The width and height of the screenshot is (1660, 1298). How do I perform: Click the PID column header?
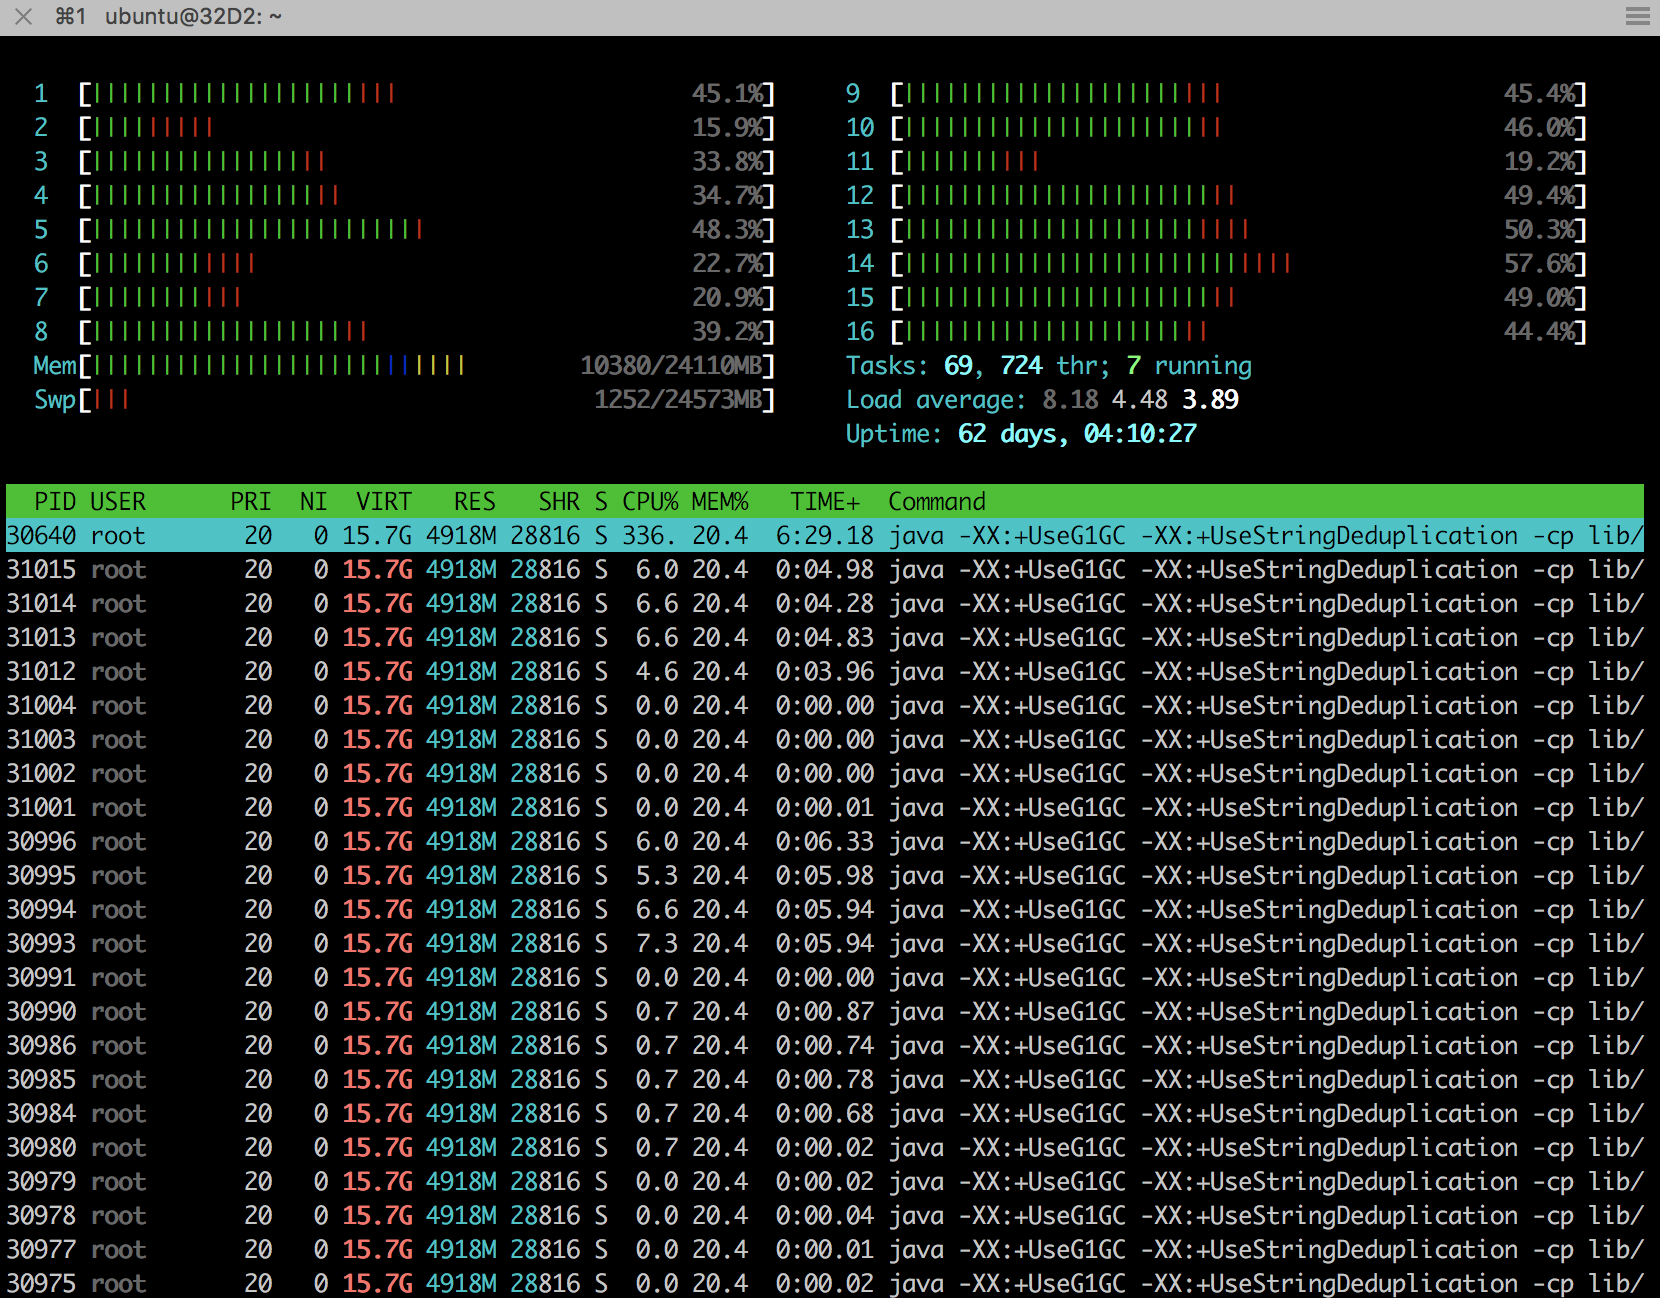55,502
